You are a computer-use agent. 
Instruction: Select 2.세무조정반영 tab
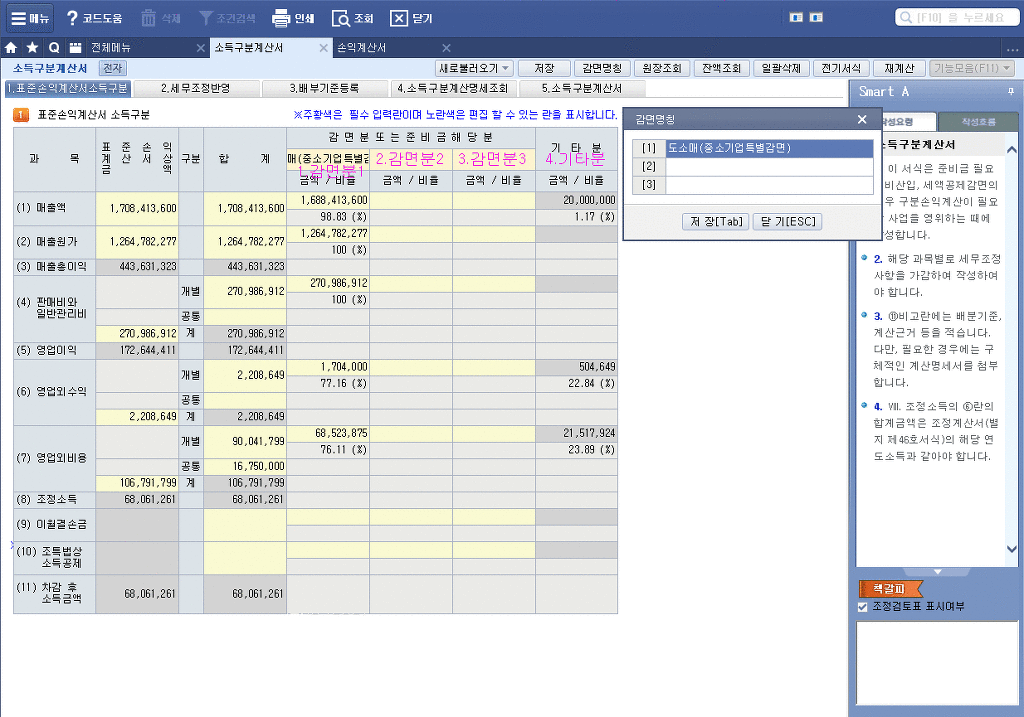(x=196, y=88)
